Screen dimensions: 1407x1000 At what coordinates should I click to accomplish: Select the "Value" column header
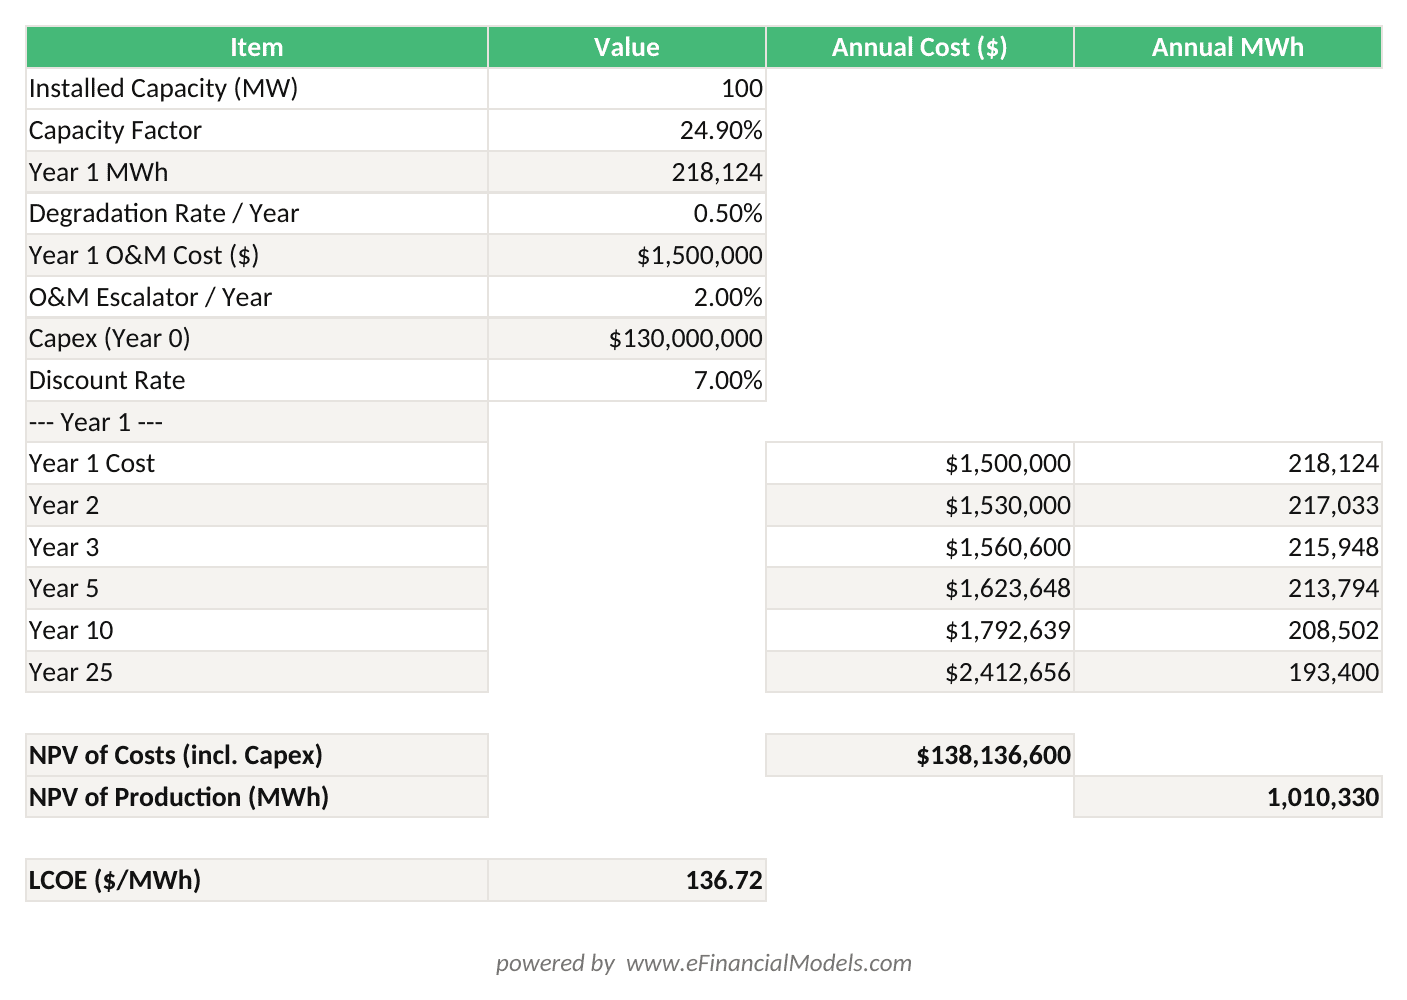(x=627, y=47)
